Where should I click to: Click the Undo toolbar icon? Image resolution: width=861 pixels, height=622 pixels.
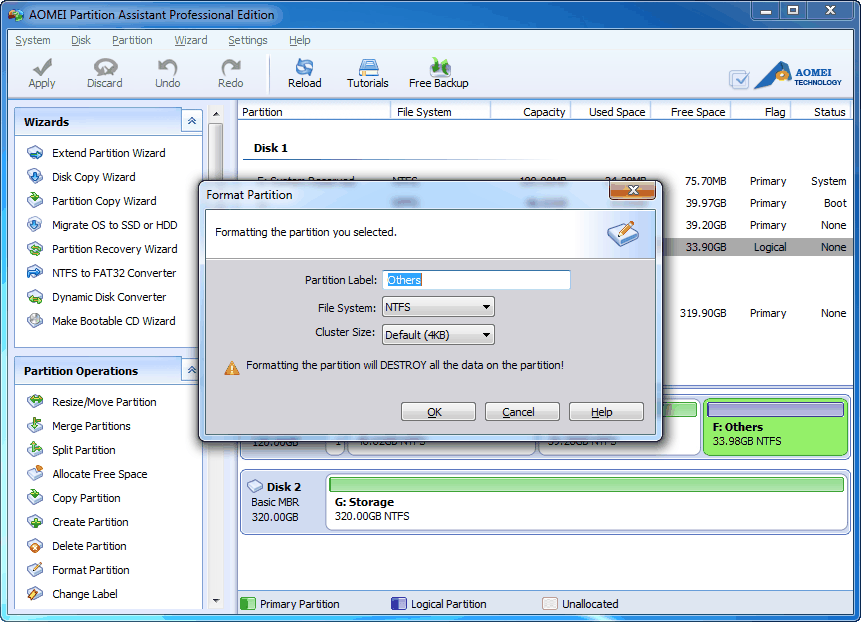167,71
